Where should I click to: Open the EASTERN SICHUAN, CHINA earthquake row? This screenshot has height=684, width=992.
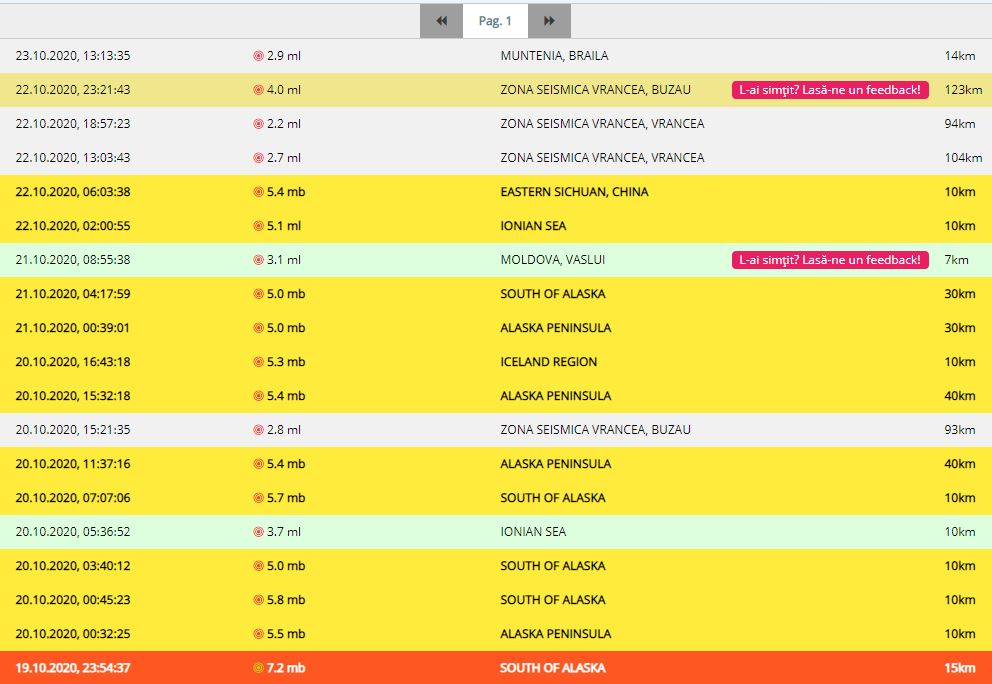pos(573,192)
